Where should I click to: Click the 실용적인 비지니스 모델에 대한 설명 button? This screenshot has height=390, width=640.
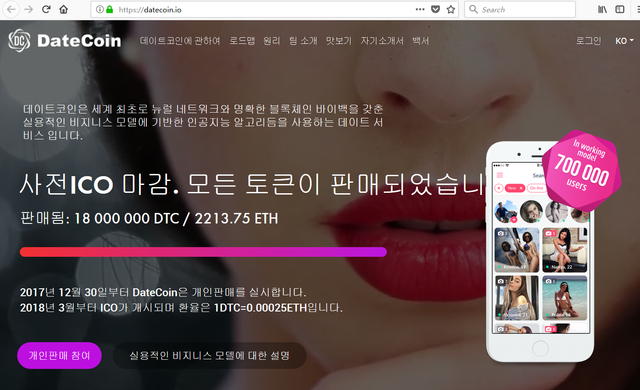pos(209,355)
